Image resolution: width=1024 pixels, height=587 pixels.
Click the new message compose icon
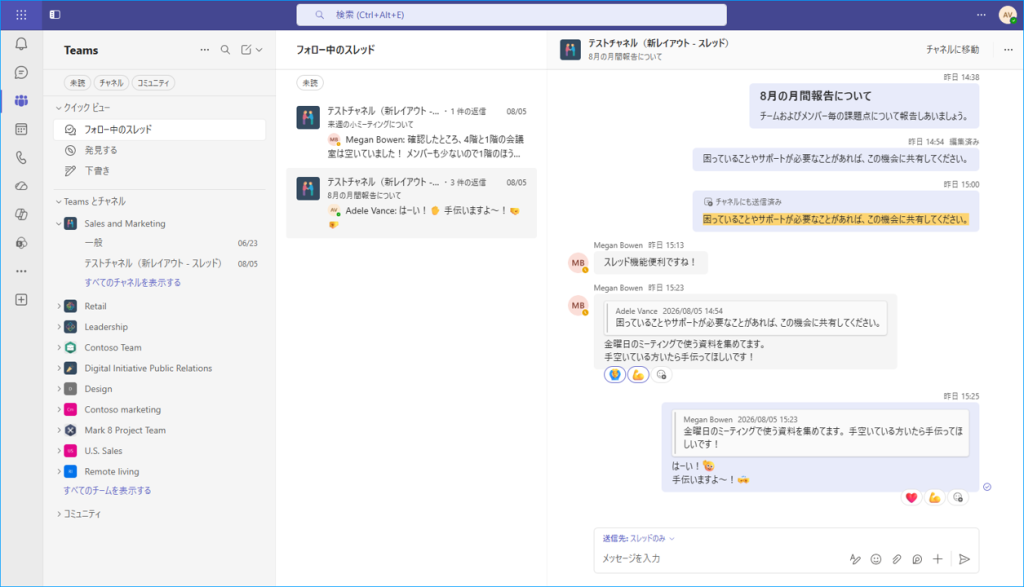246,50
